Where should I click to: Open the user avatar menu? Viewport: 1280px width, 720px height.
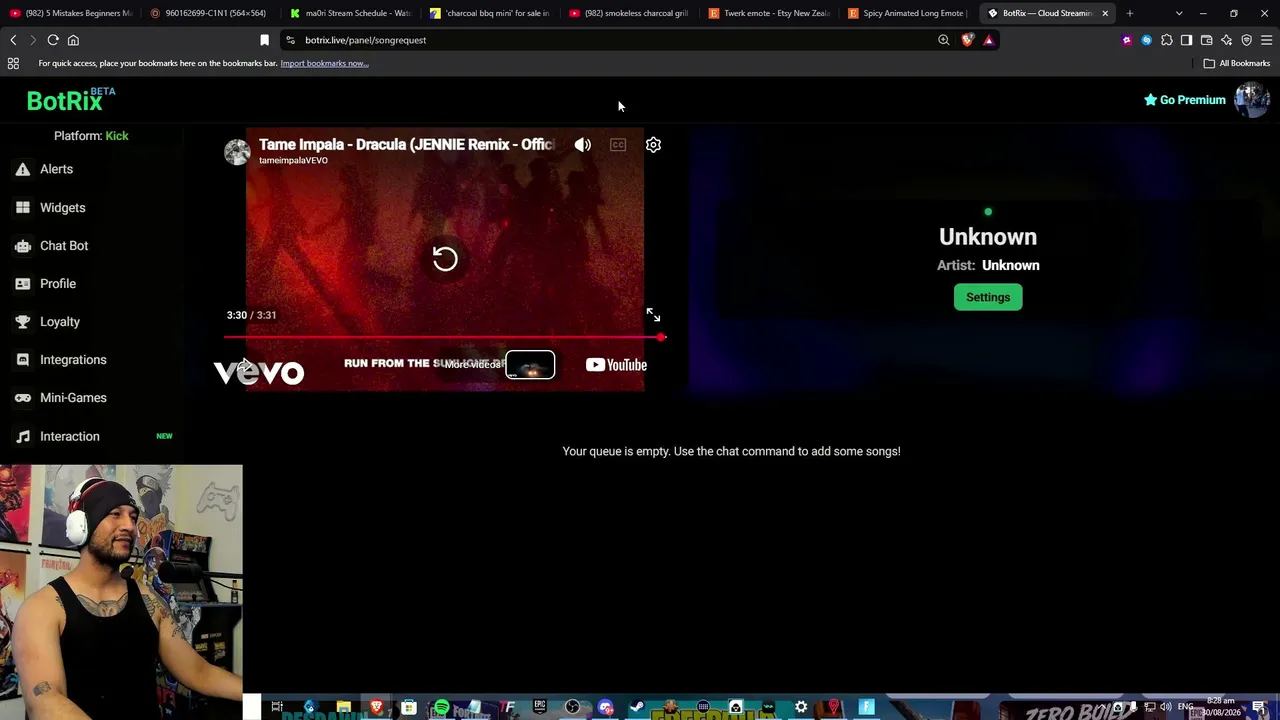(x=1252, y=100)
